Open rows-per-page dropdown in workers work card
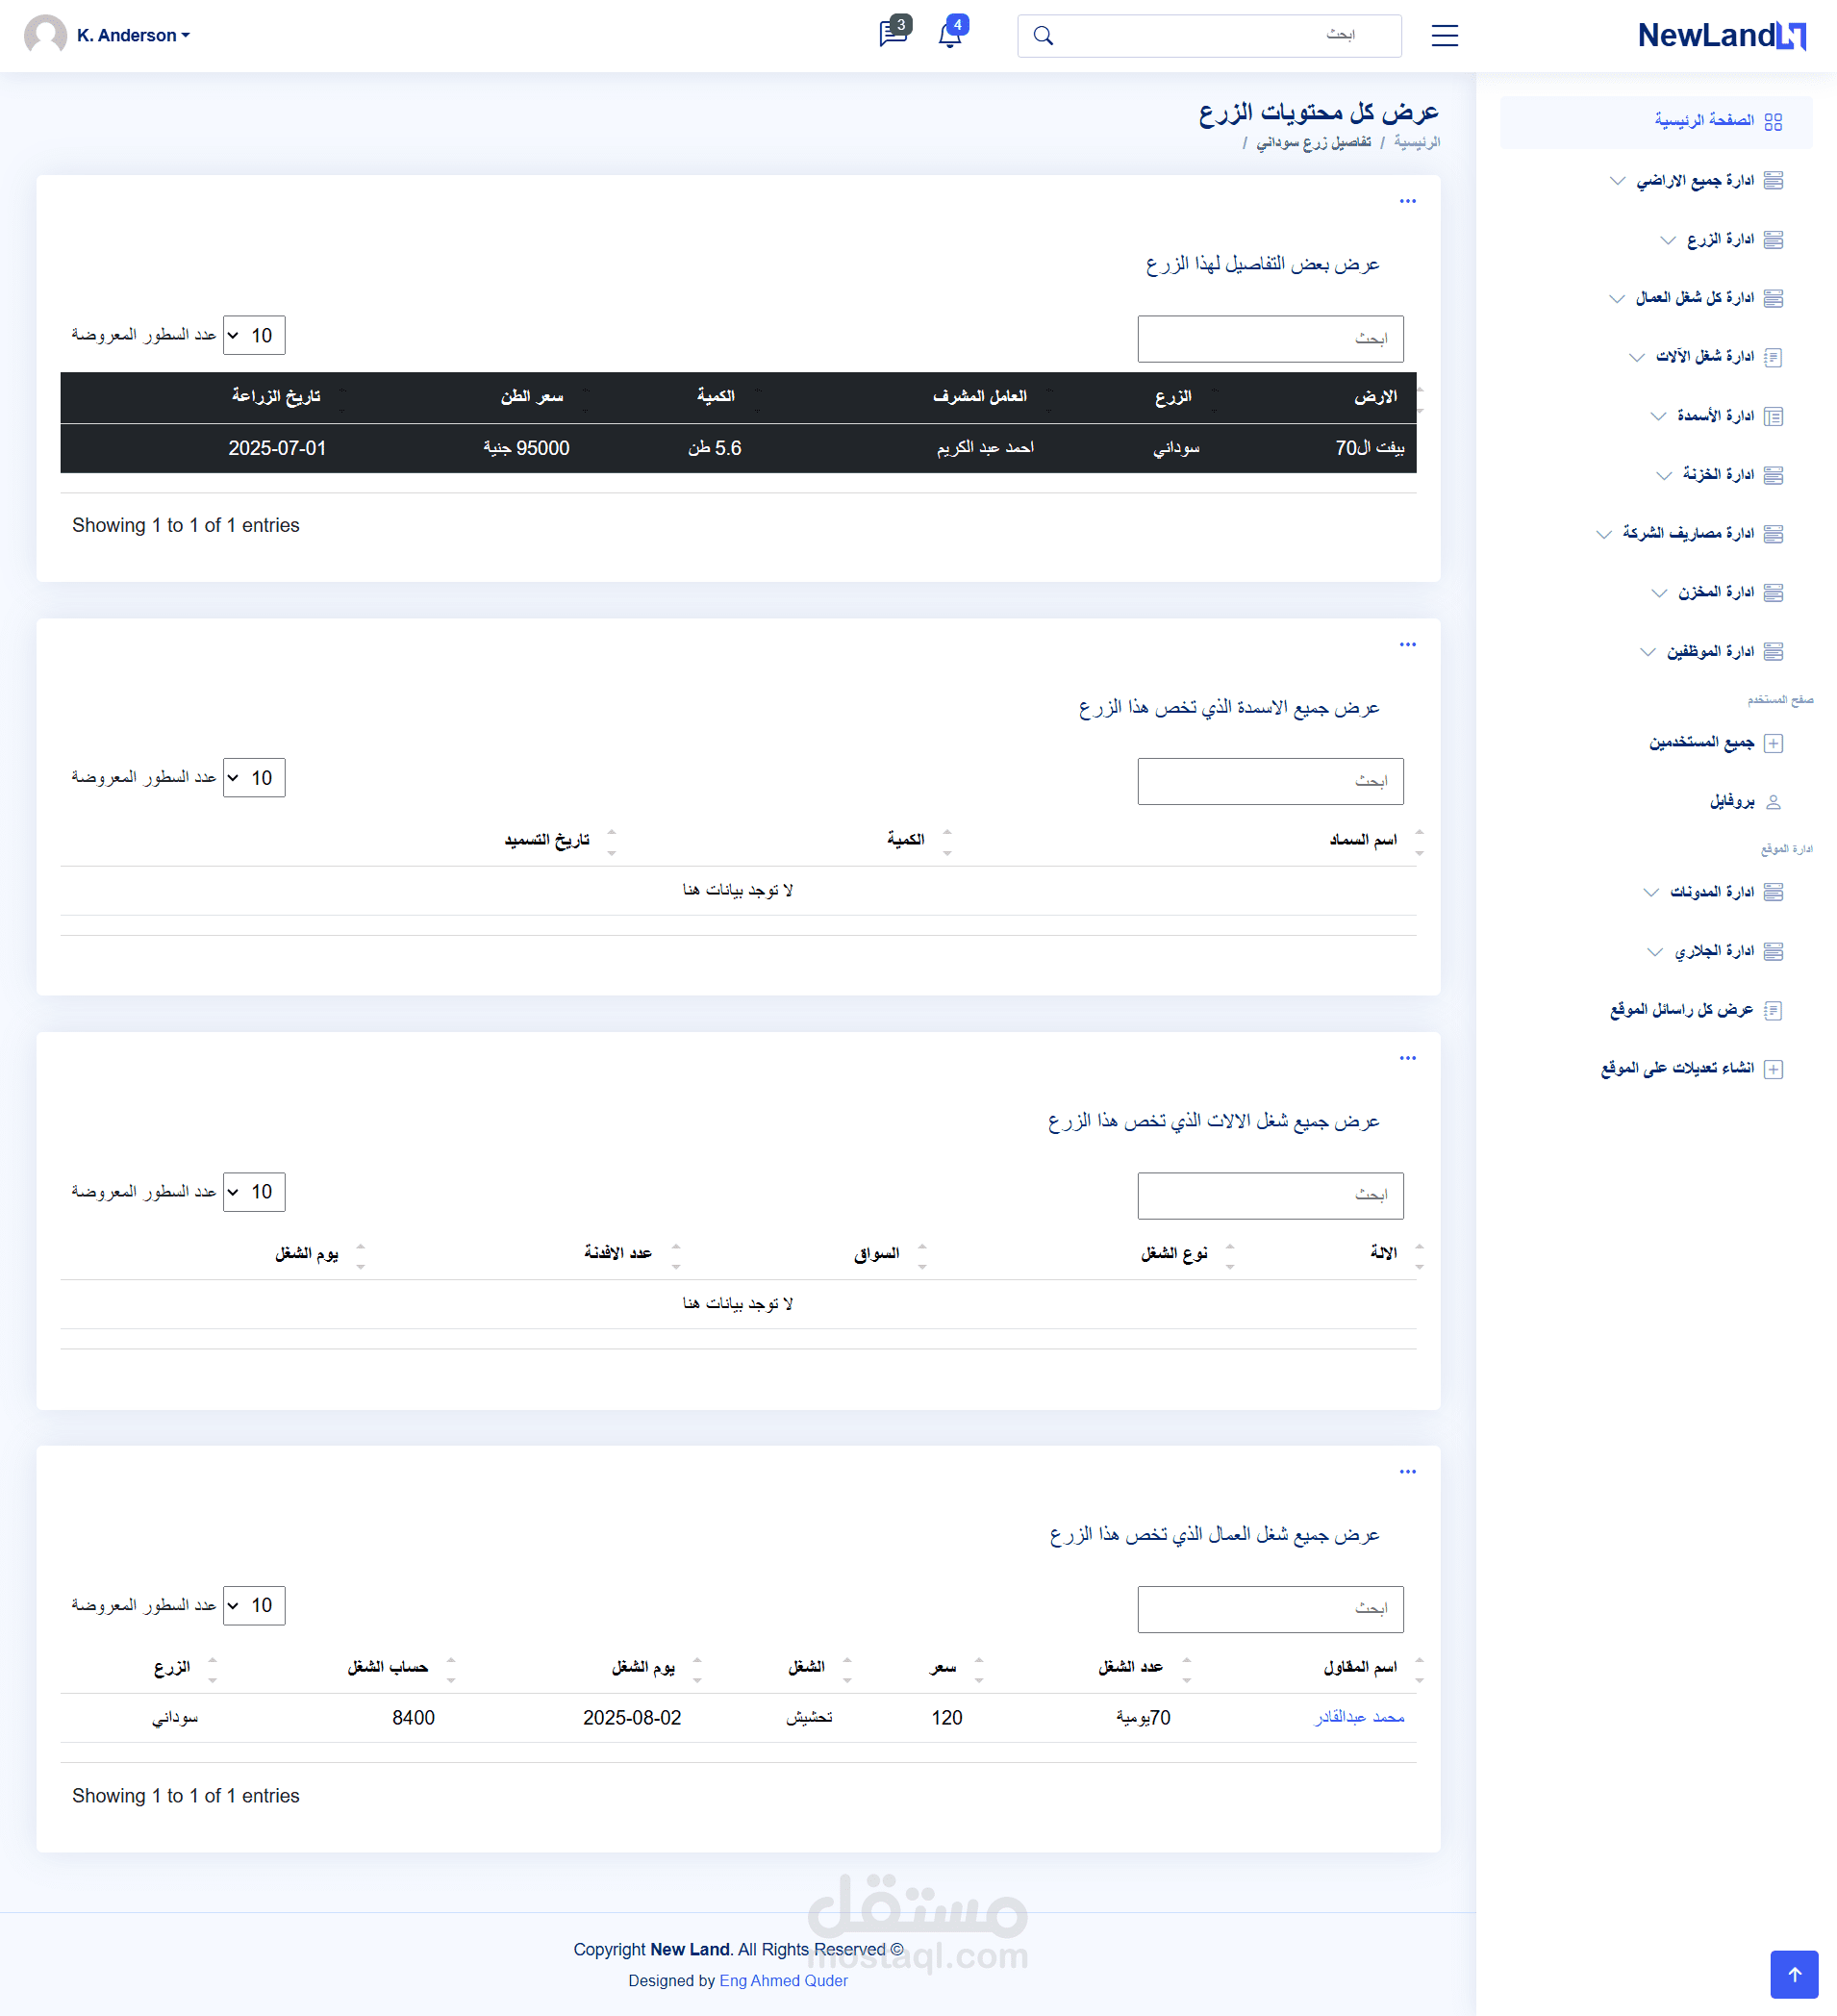1837x2016 pixels. point(254,1606)
